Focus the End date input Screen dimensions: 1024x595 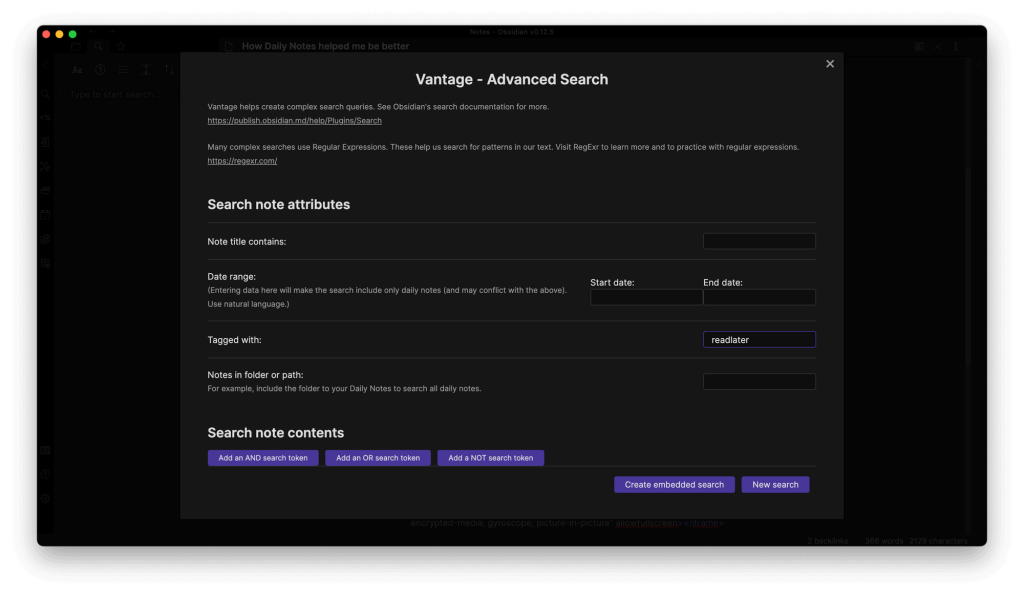tap(759, 297)
